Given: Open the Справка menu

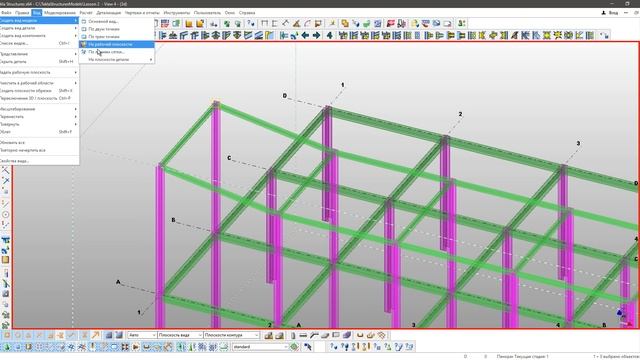Looking at the screenshot, I should coord(247,13).
